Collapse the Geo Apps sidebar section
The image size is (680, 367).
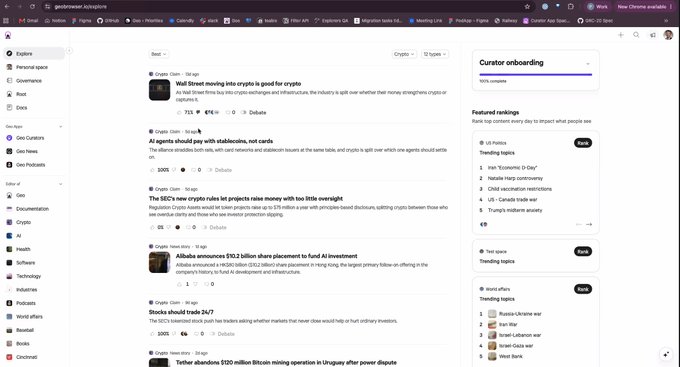(60, 127)
